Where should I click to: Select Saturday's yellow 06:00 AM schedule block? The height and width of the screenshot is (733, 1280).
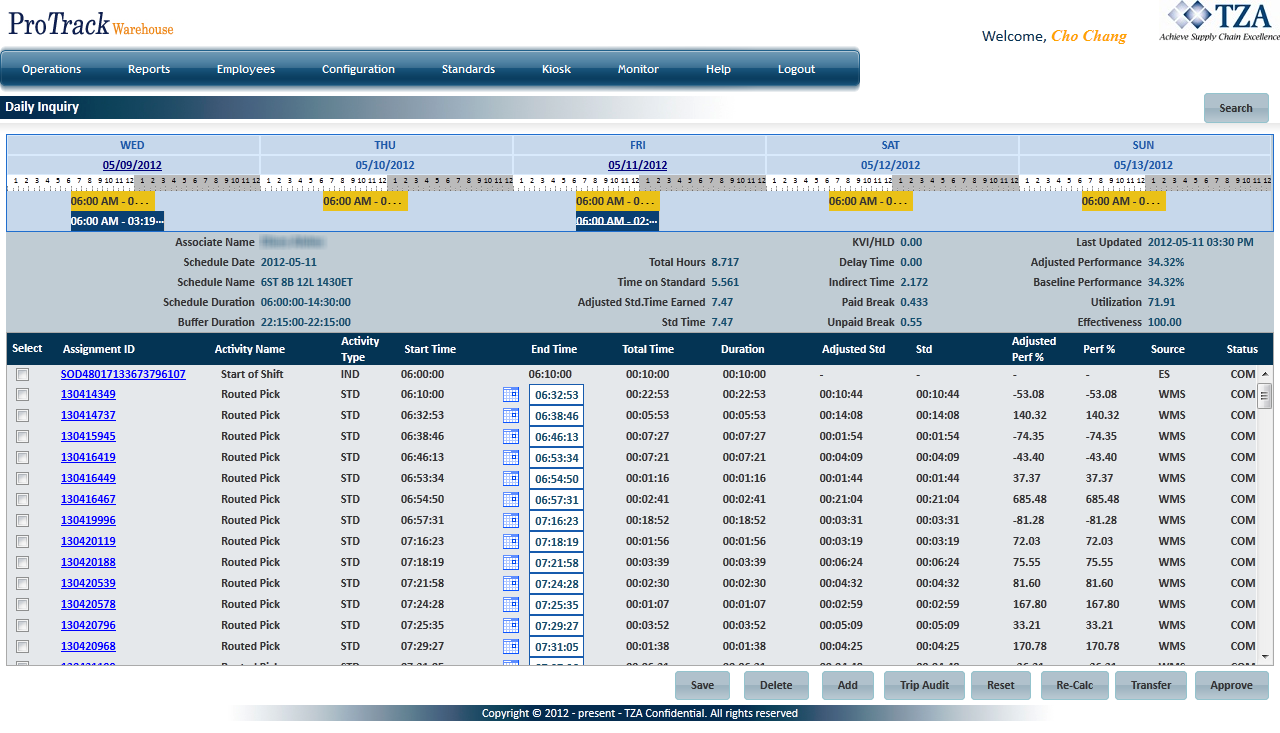(871, 201)
